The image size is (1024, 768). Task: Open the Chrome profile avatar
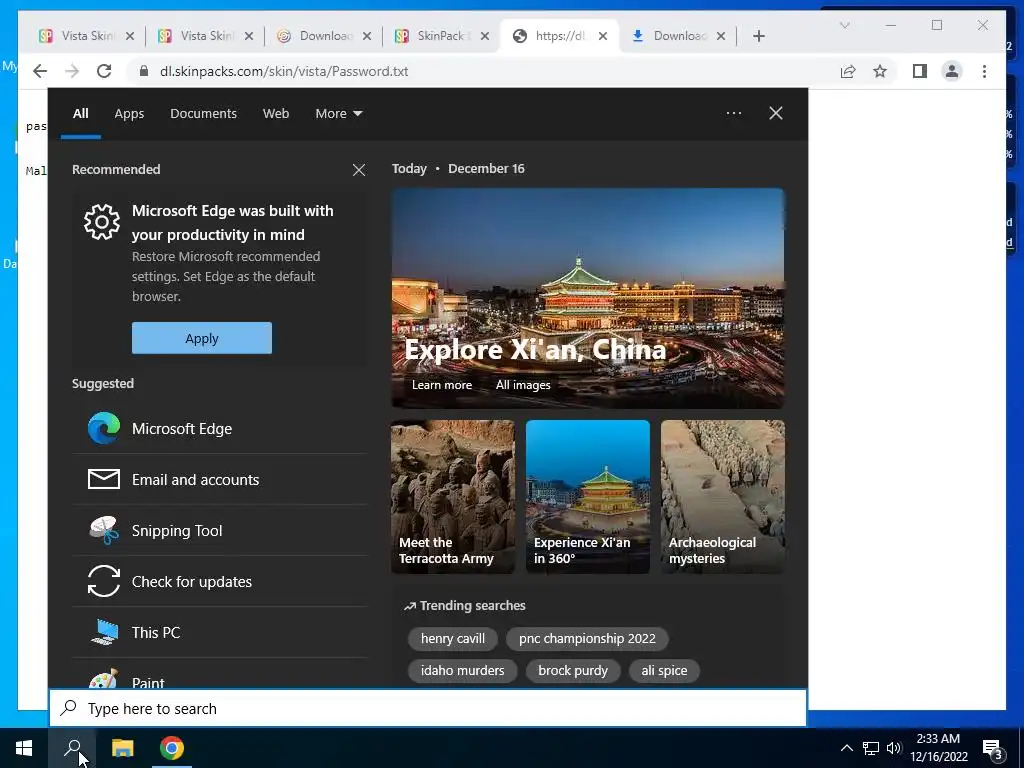[952, 71]
